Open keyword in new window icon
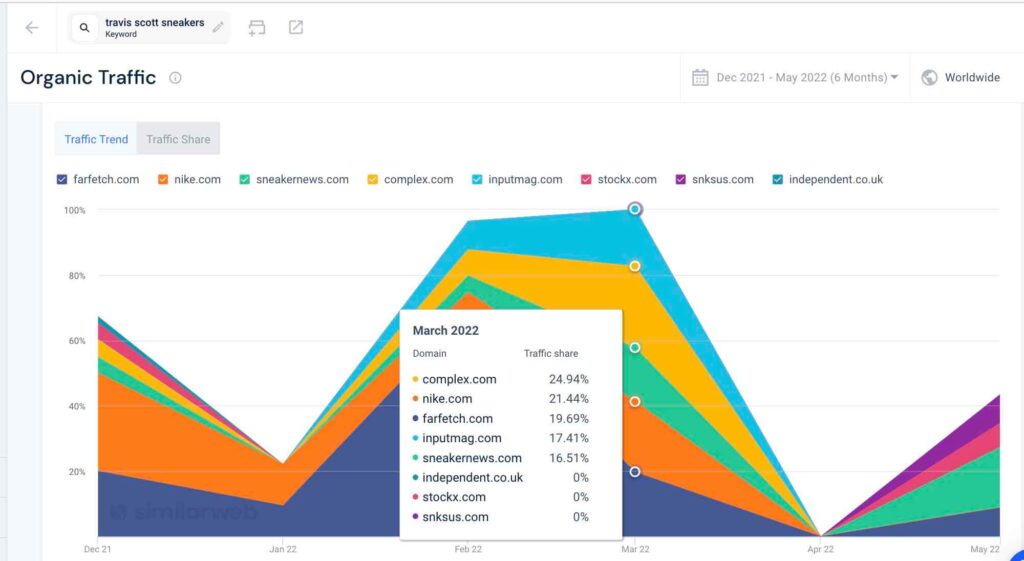The height and width of the screenshot is (561, 1024). 296,28
